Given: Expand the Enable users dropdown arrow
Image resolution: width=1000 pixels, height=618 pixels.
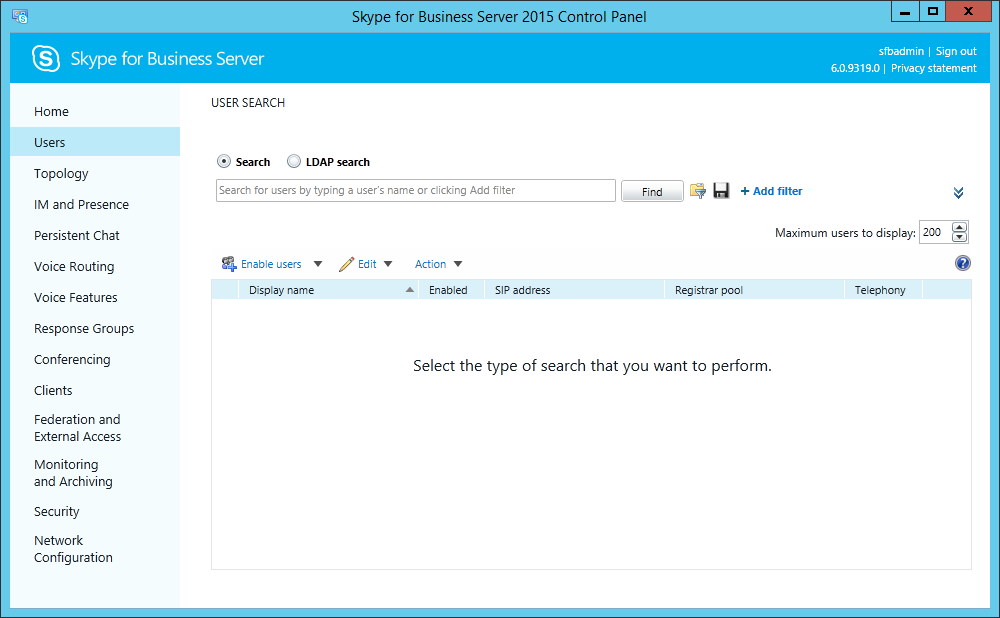Looking at the screenshot, I should click(318, 264).
